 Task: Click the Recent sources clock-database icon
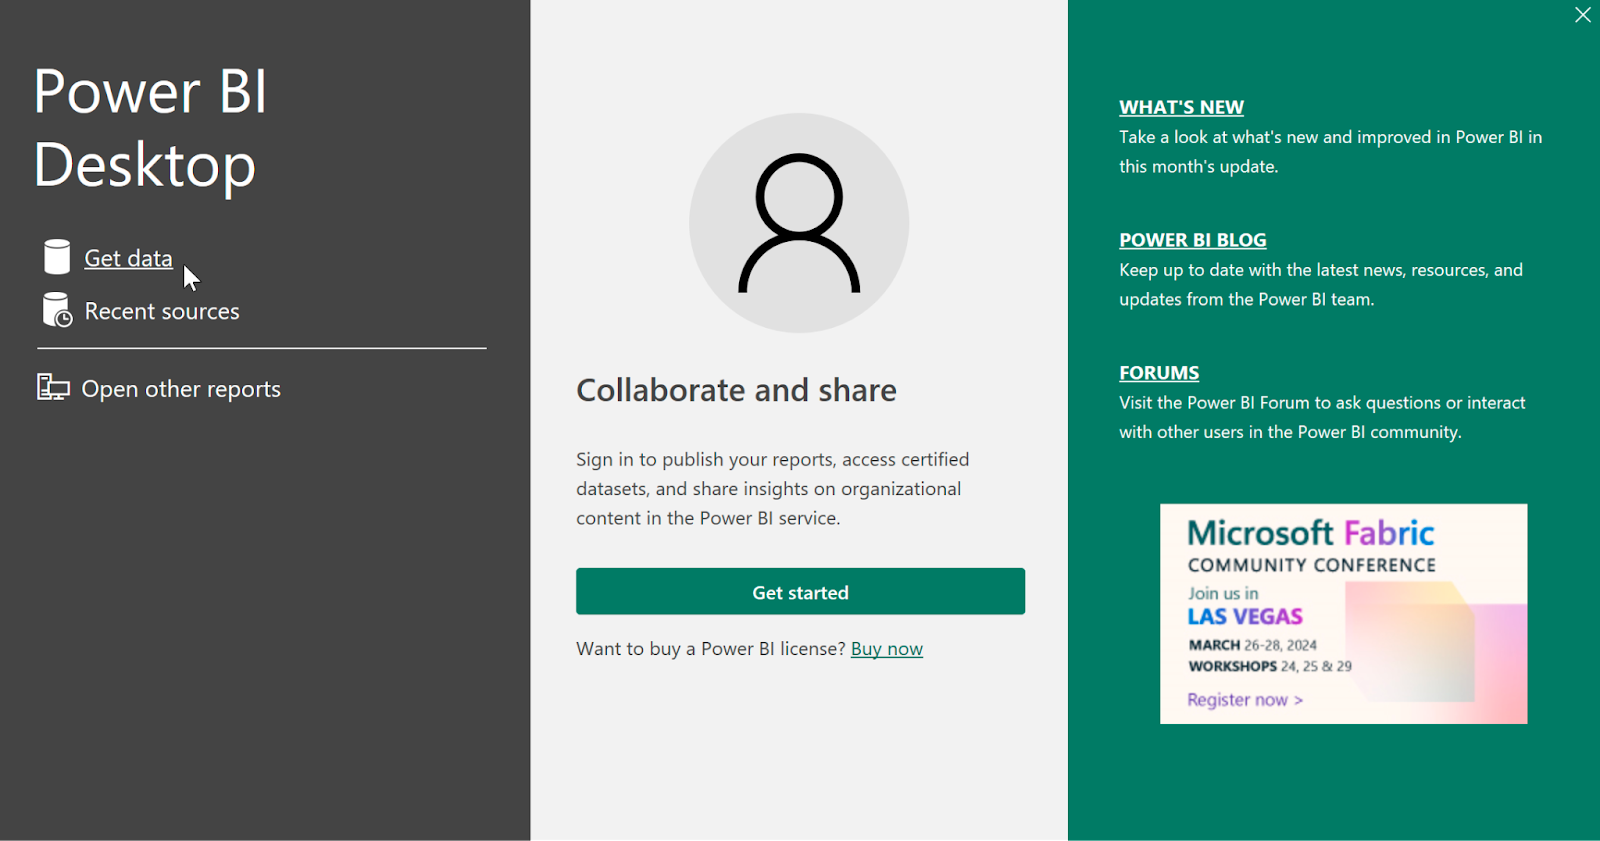(57, 311)
